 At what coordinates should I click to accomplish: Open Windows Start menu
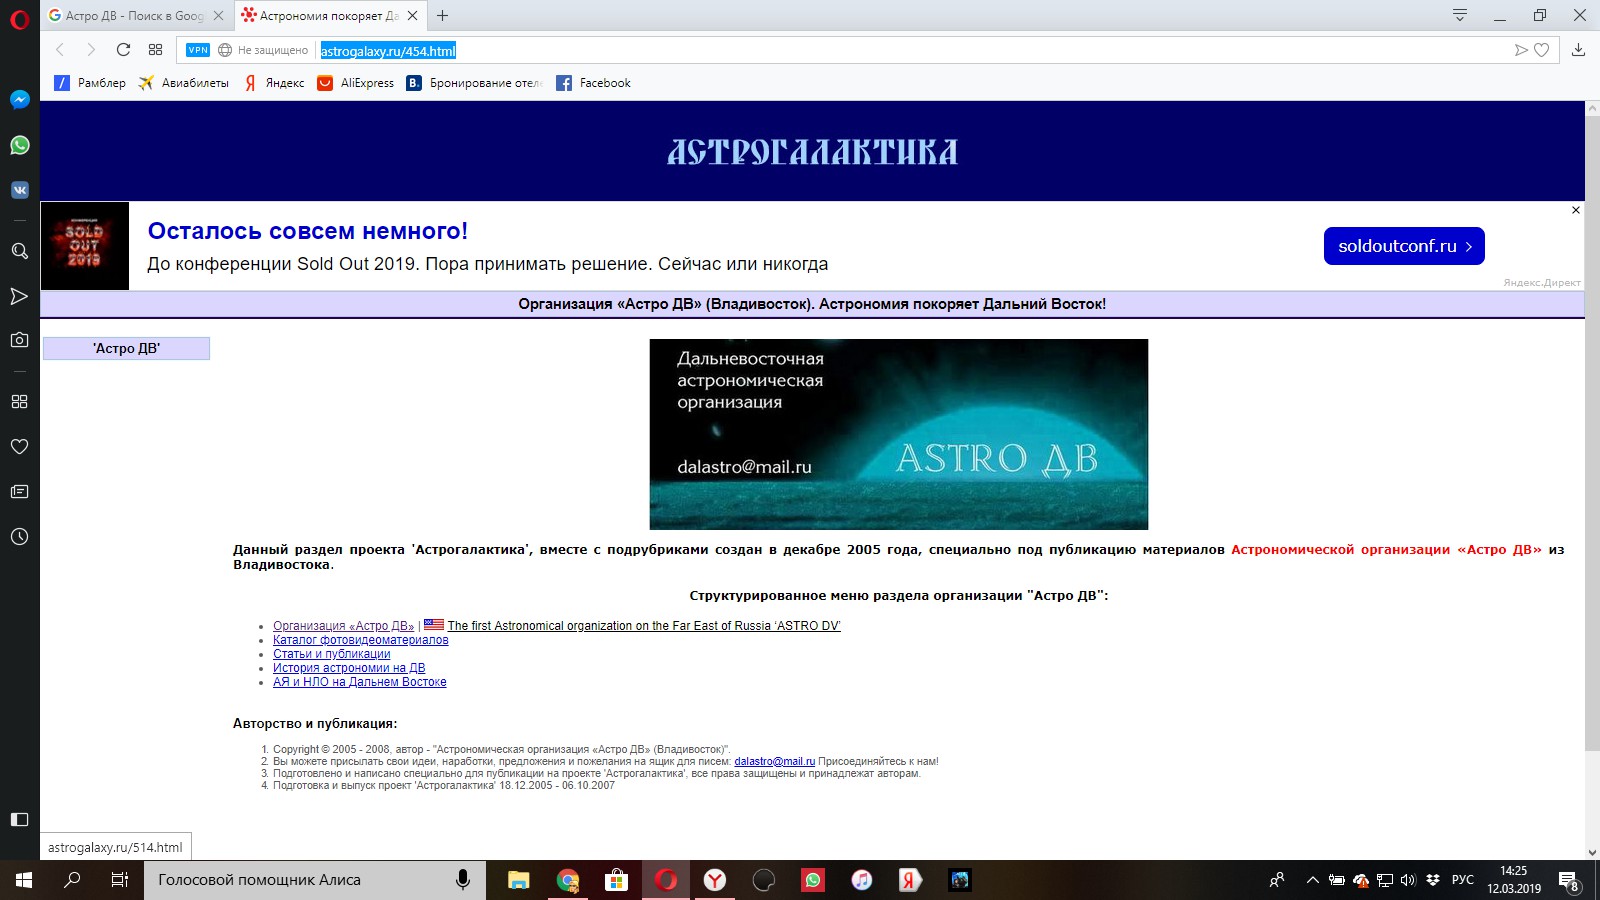click(x=24, y=880)
